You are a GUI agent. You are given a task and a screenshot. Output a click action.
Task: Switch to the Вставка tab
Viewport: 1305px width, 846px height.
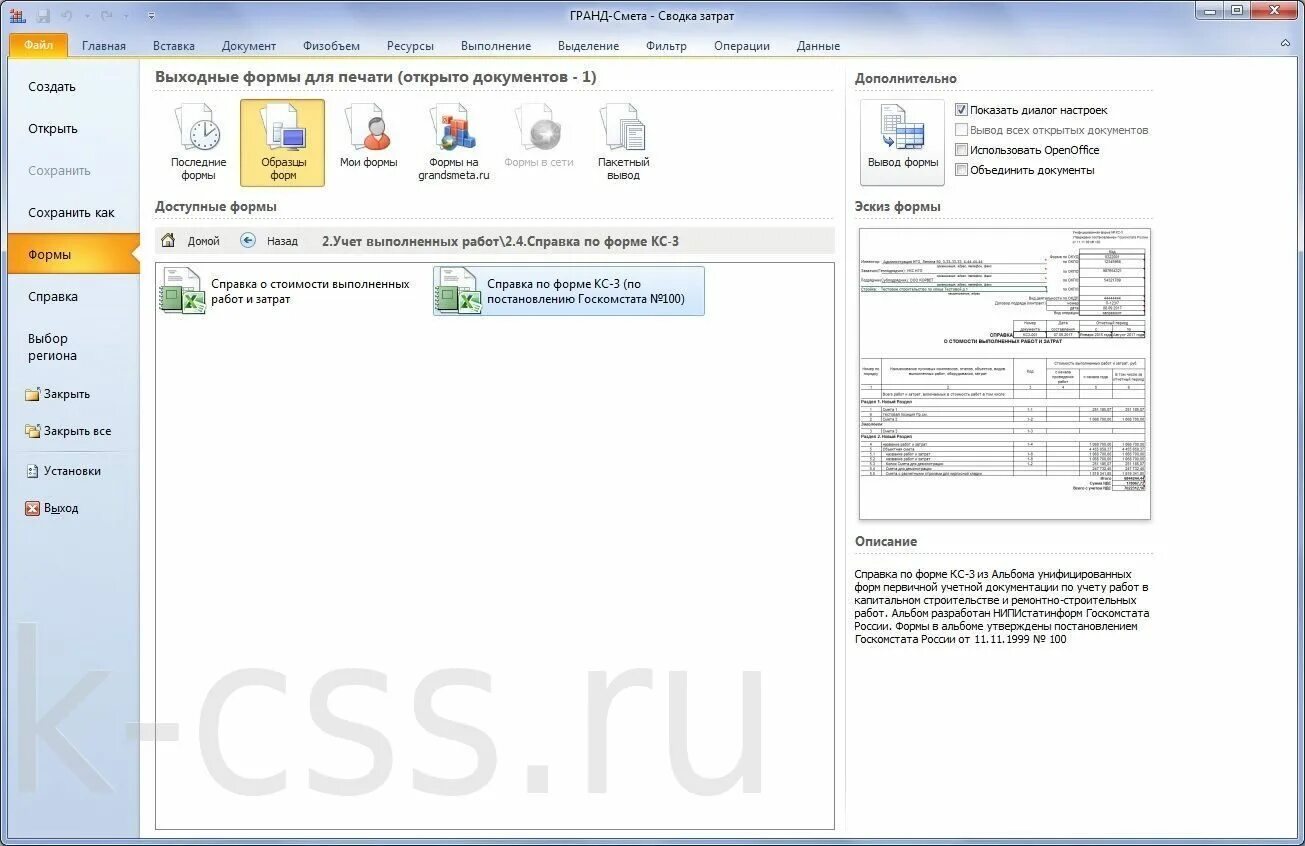coord(174,46)
